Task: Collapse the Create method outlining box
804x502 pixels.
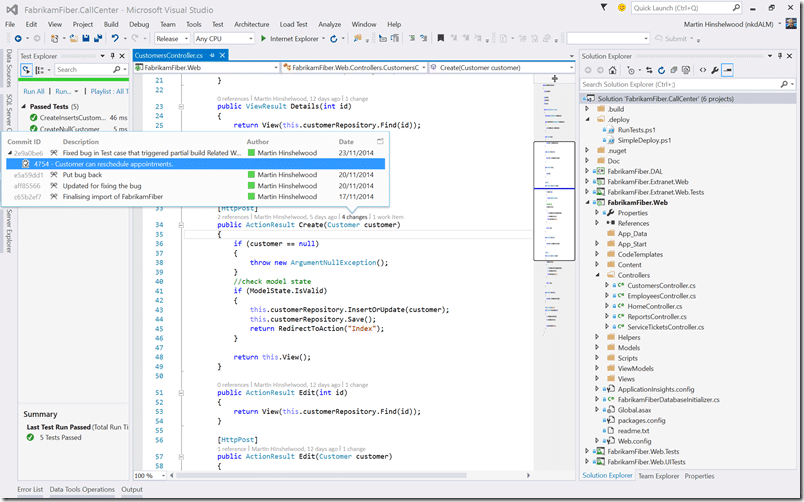Action: click(181, 225)
